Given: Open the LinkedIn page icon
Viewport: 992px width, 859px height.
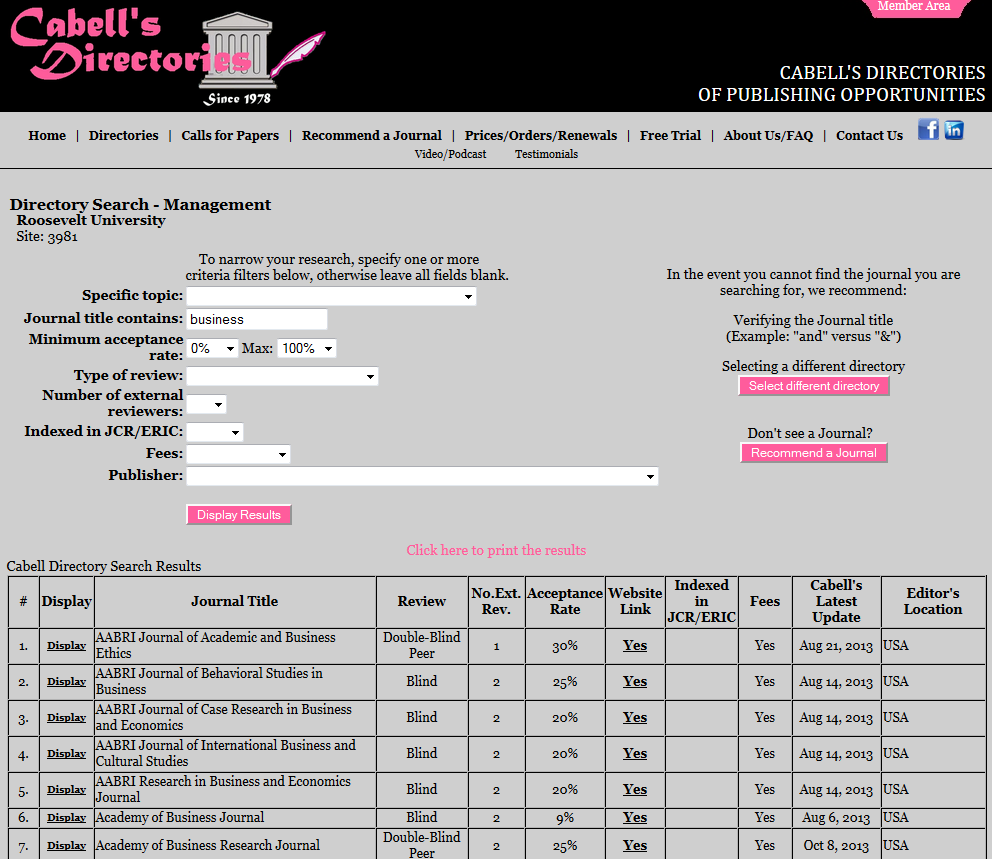Looking at the screenshot, I should [x=953, y=130].
